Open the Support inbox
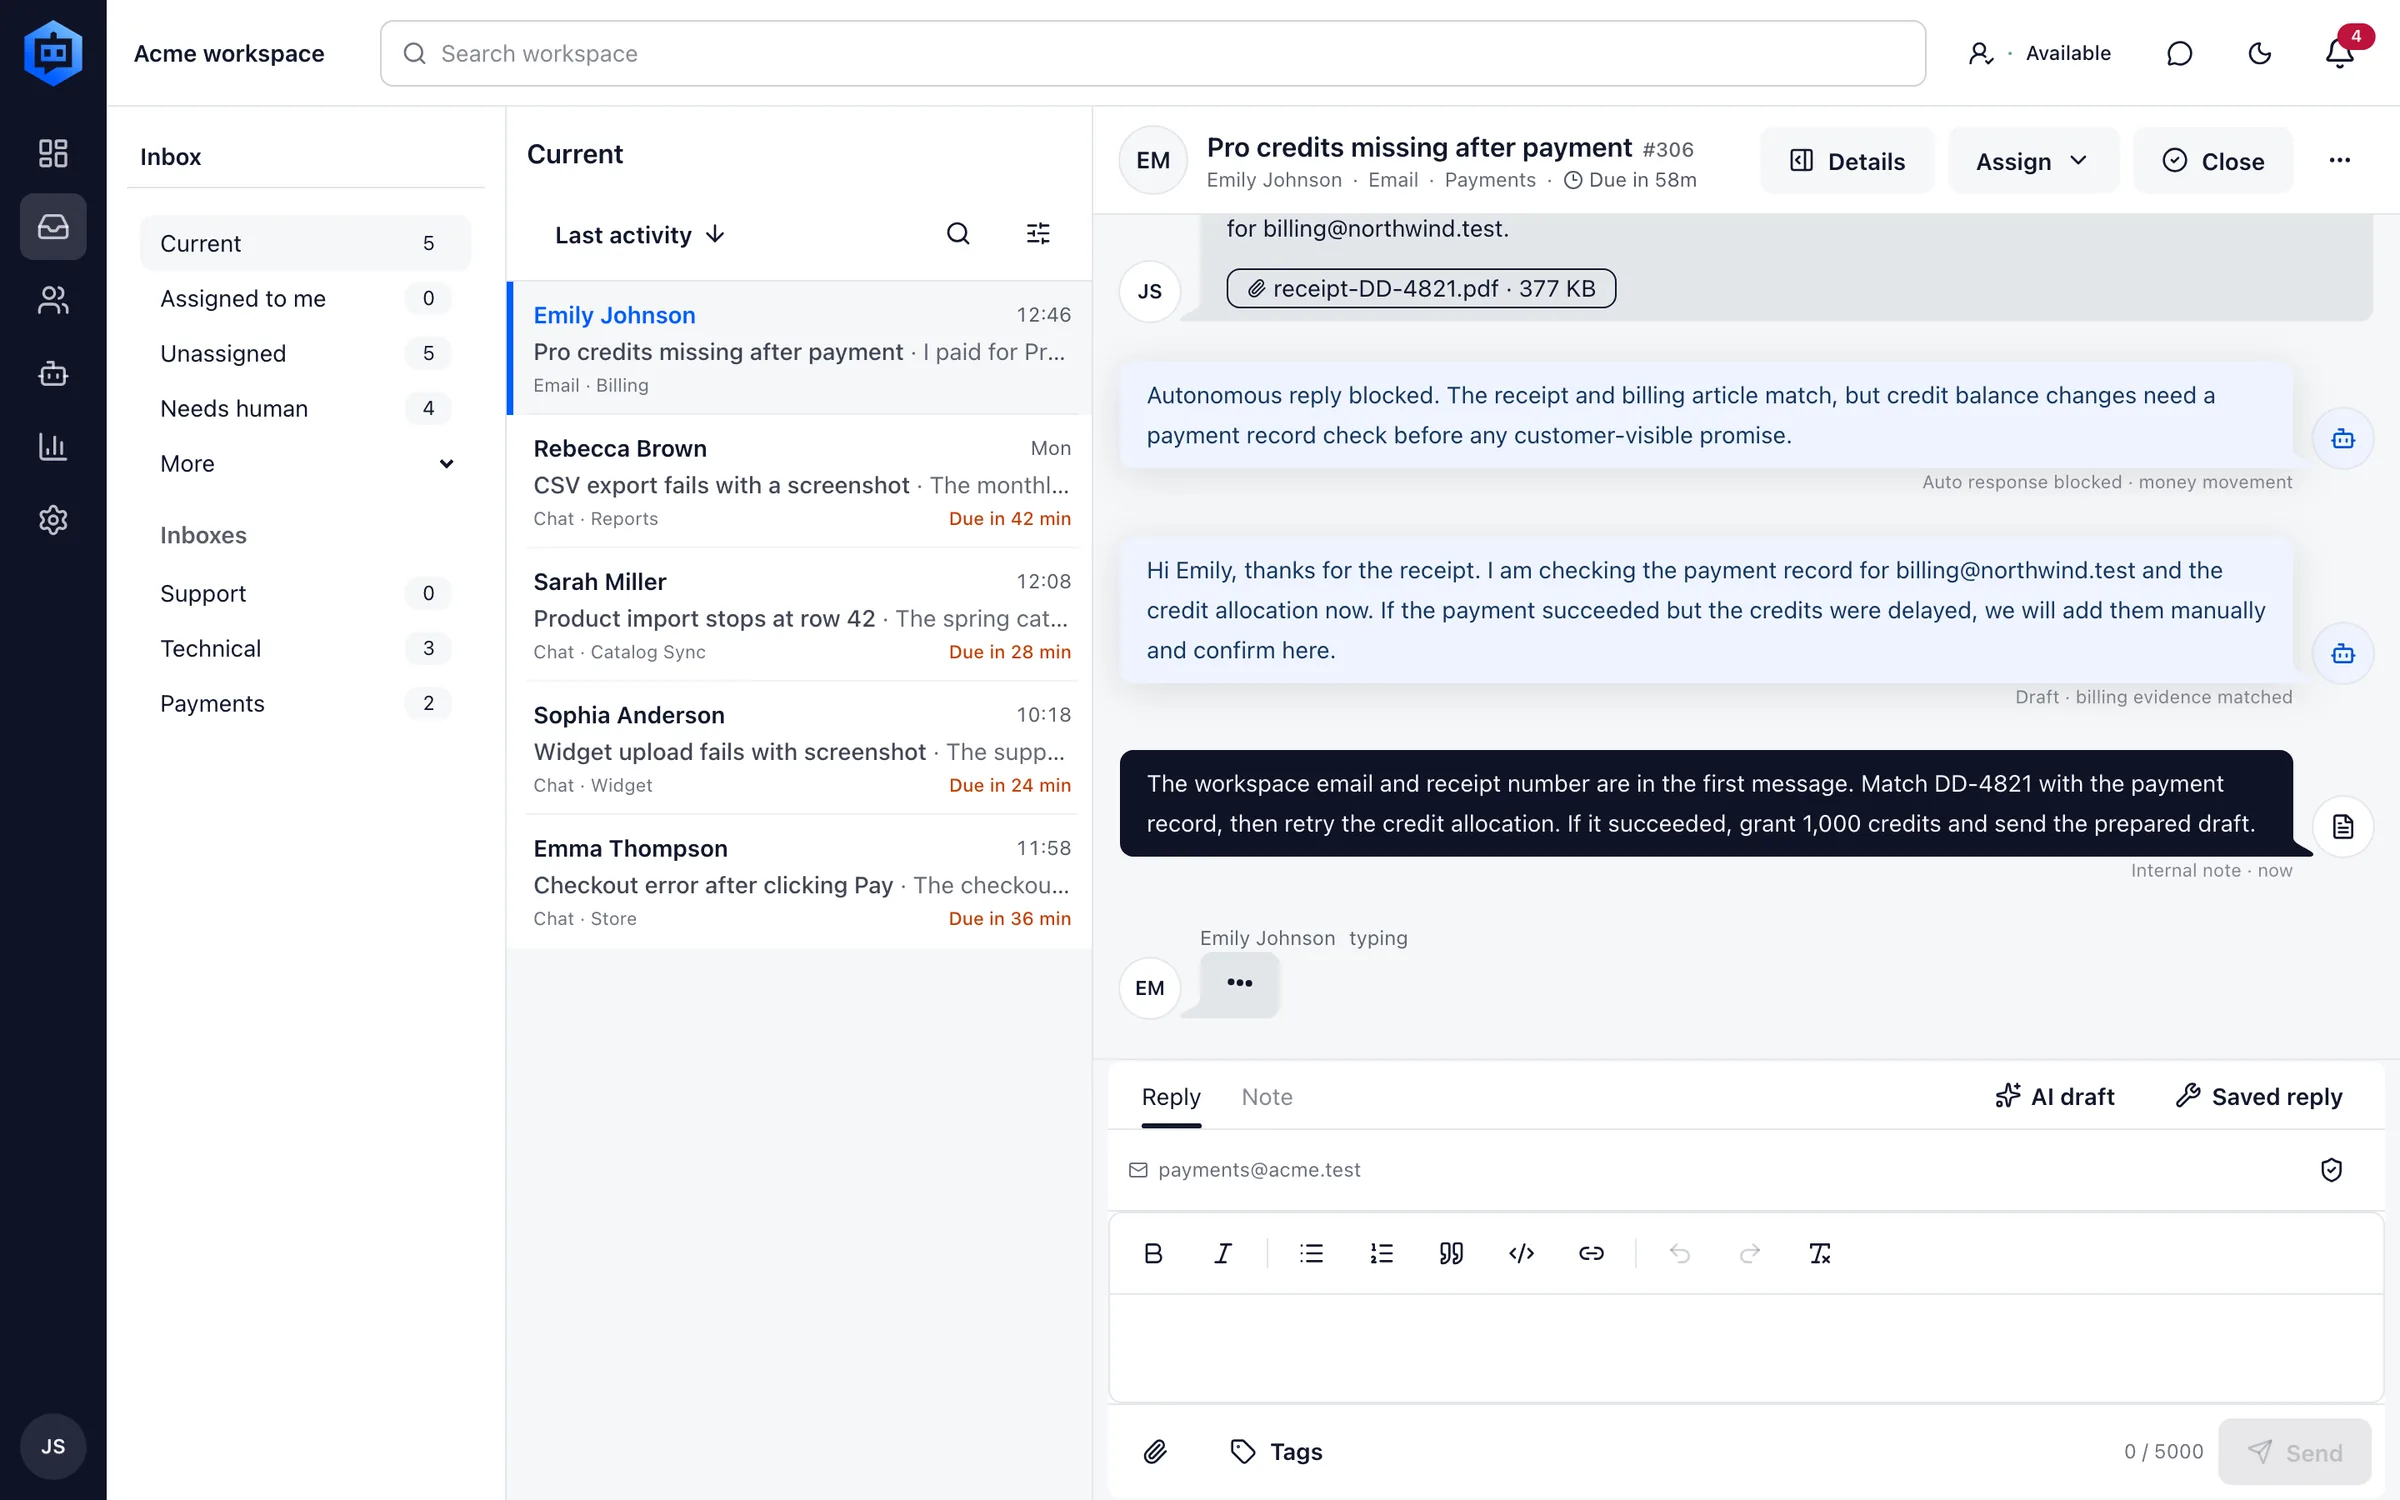Screen dimensions: 2400x1500 305,593
